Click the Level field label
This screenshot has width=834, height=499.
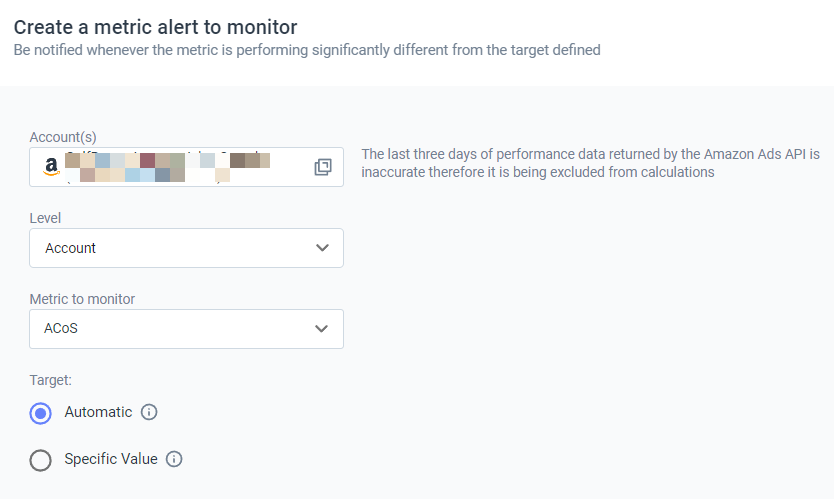[x=46, y=218]
